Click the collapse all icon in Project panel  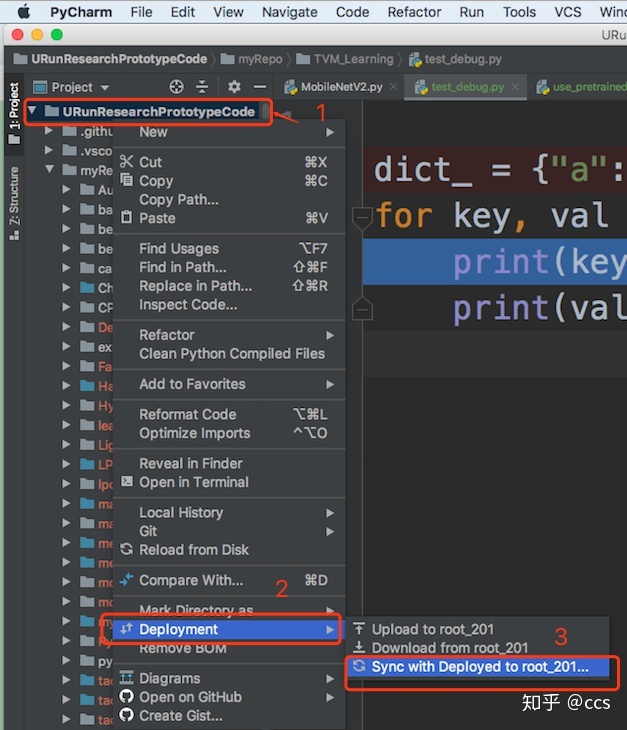[202, 87]
